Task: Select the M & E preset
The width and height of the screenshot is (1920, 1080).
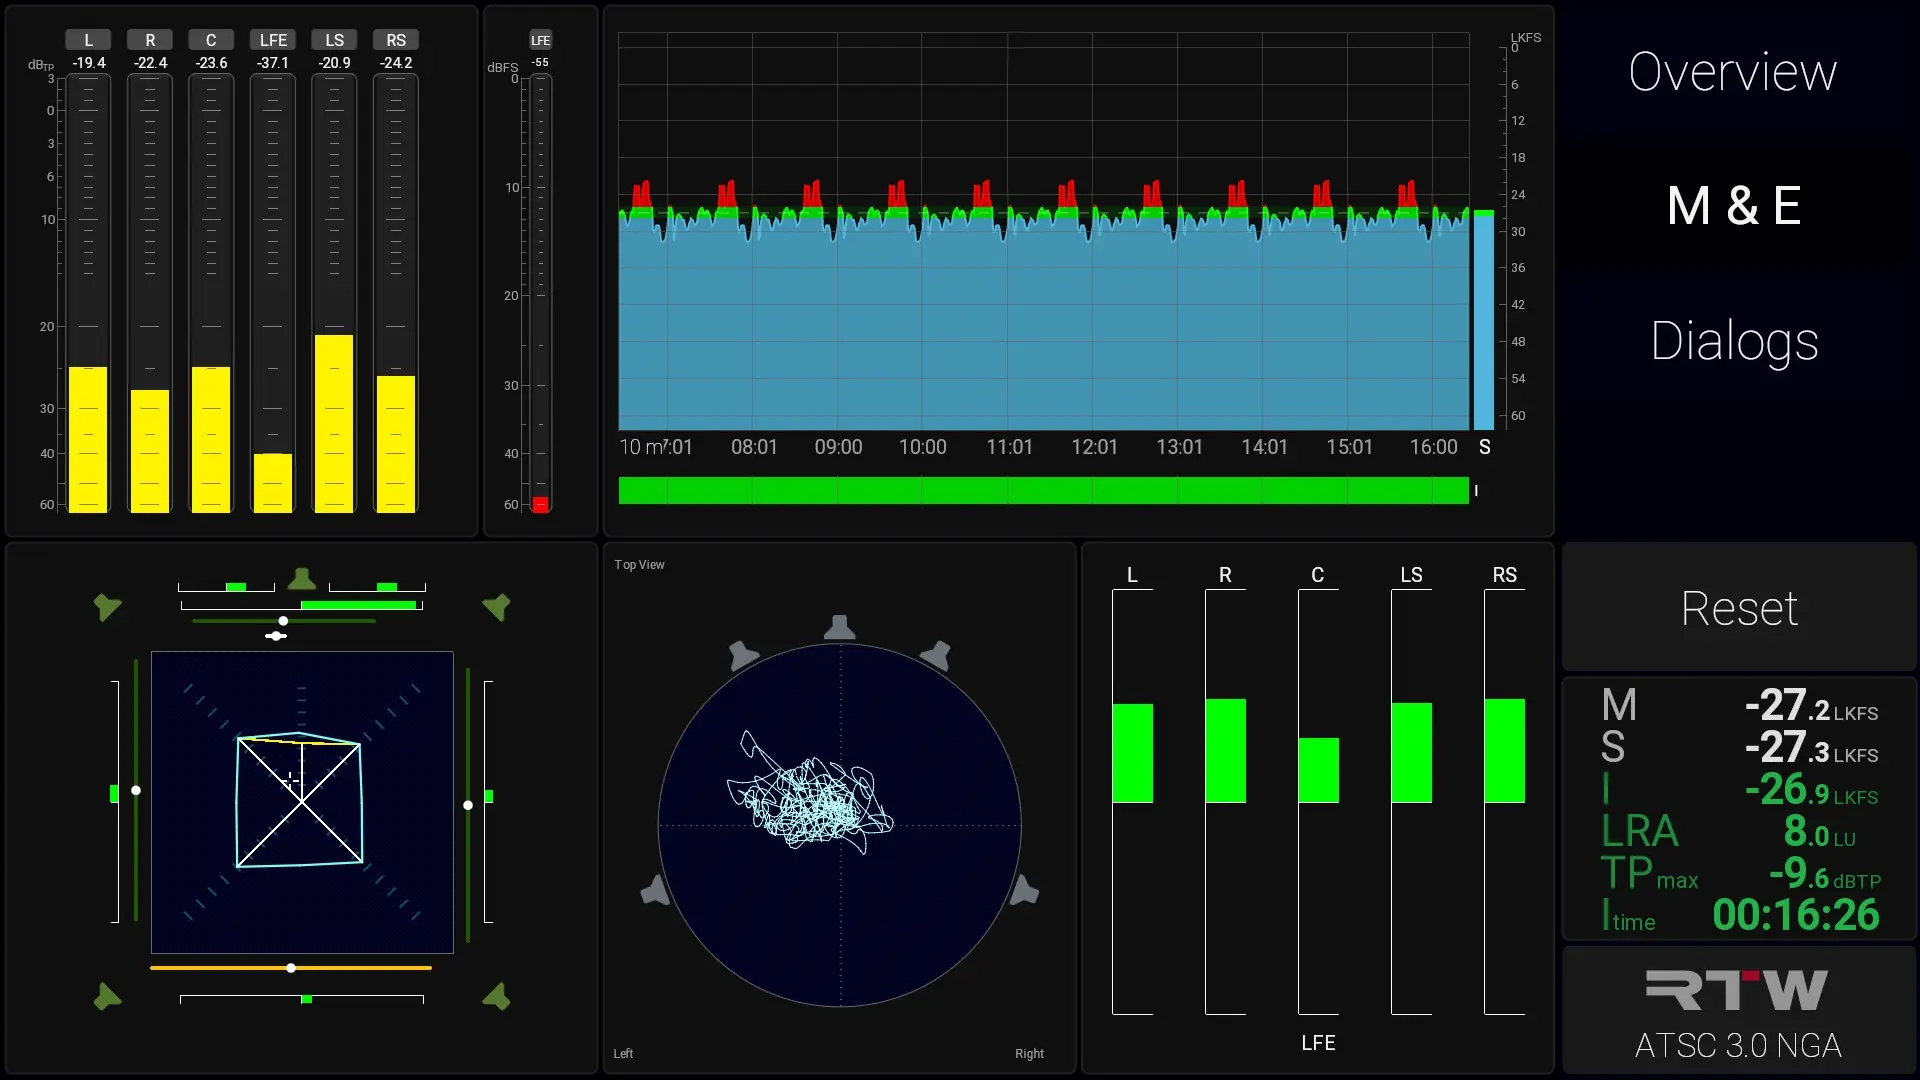Action: 1733,206
